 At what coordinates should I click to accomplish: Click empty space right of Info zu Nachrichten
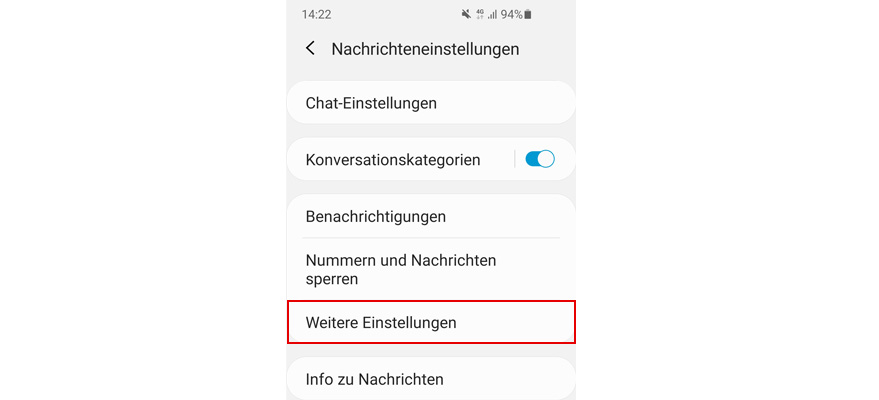coord(510,379)
